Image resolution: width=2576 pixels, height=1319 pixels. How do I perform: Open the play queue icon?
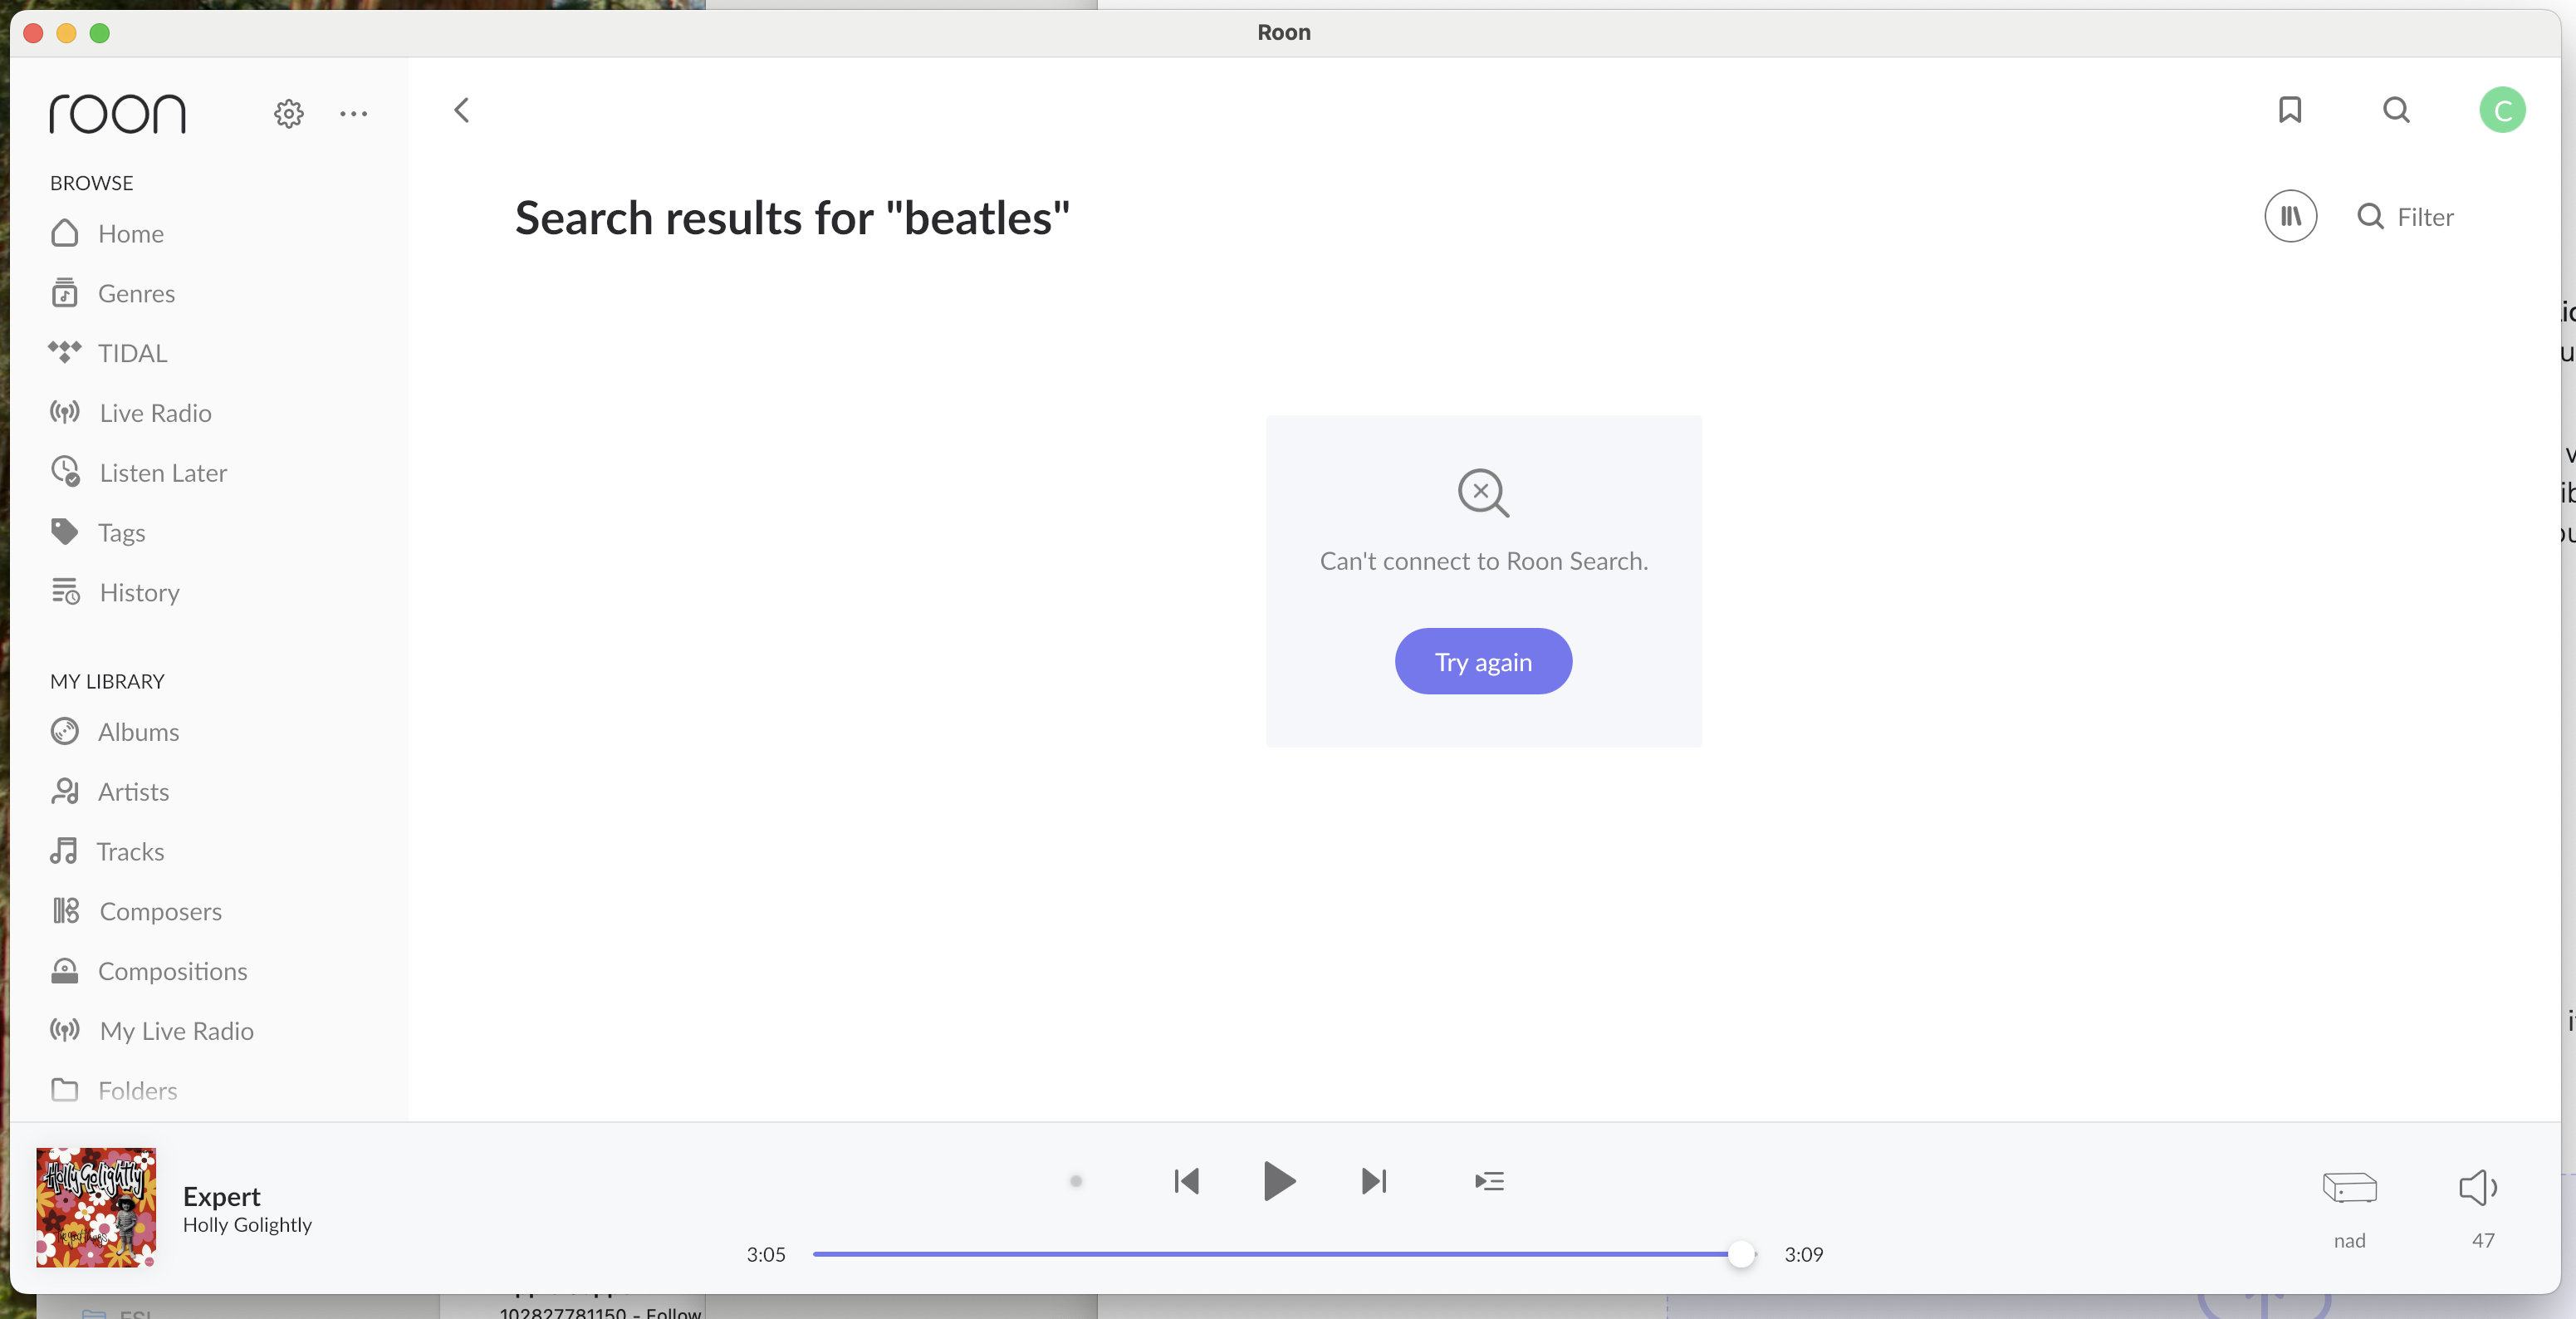click(x=1489, y=1181)
